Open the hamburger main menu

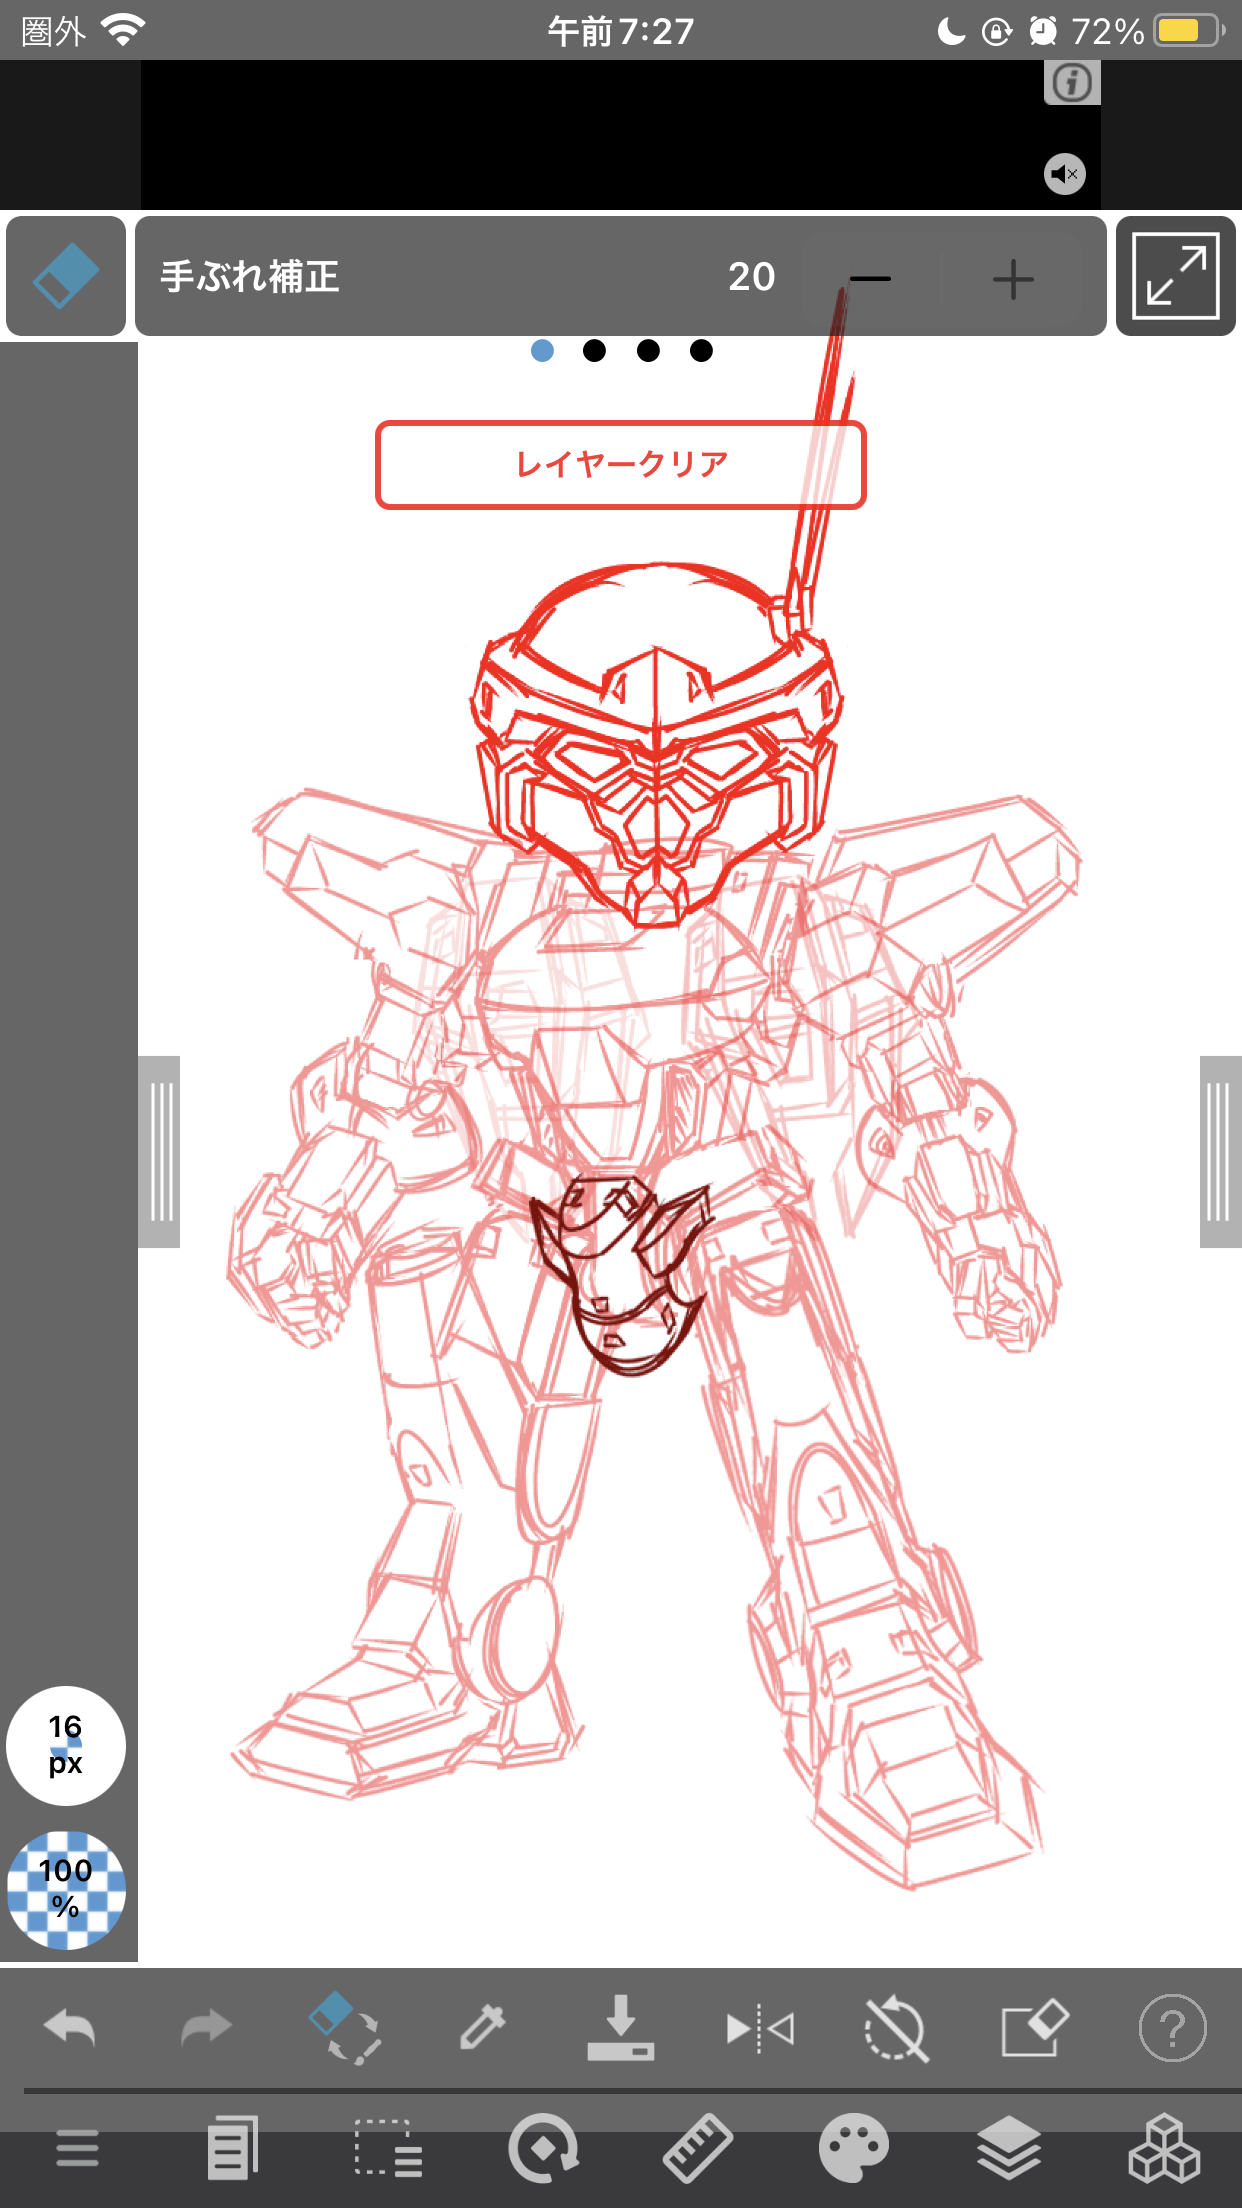pos(77,2147)
